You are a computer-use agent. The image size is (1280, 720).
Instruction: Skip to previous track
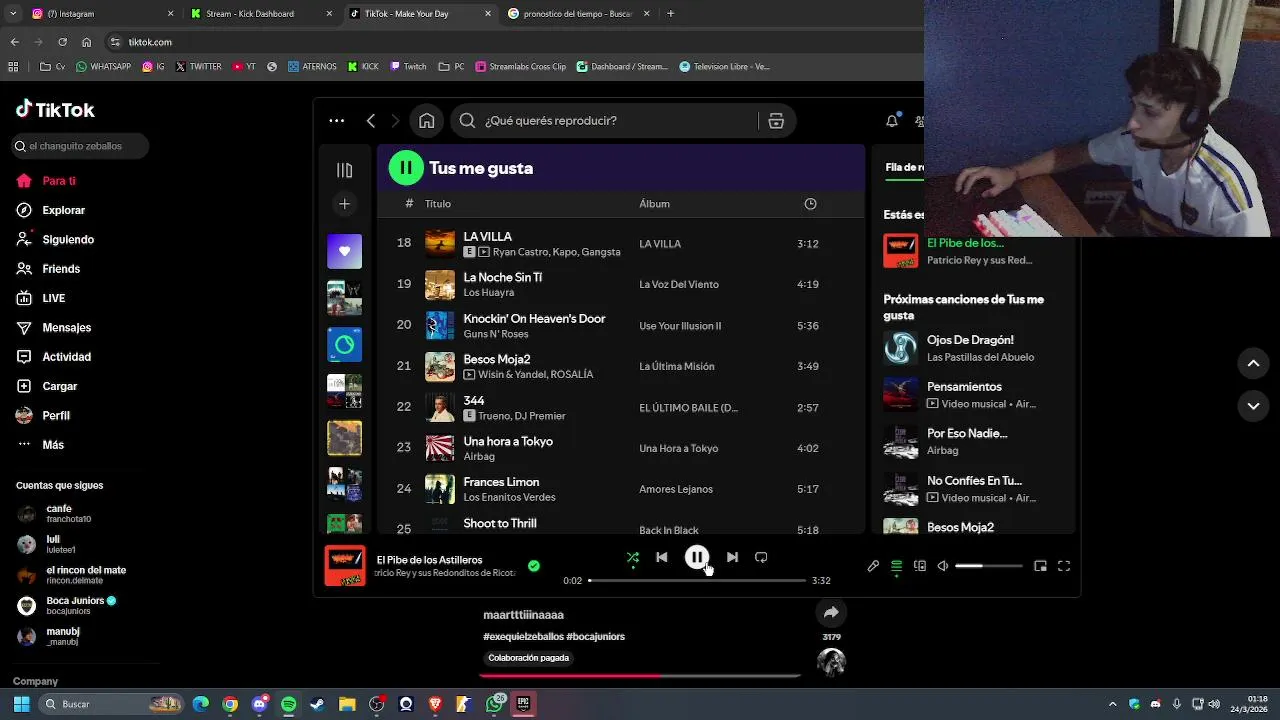[x=662, y=557]
